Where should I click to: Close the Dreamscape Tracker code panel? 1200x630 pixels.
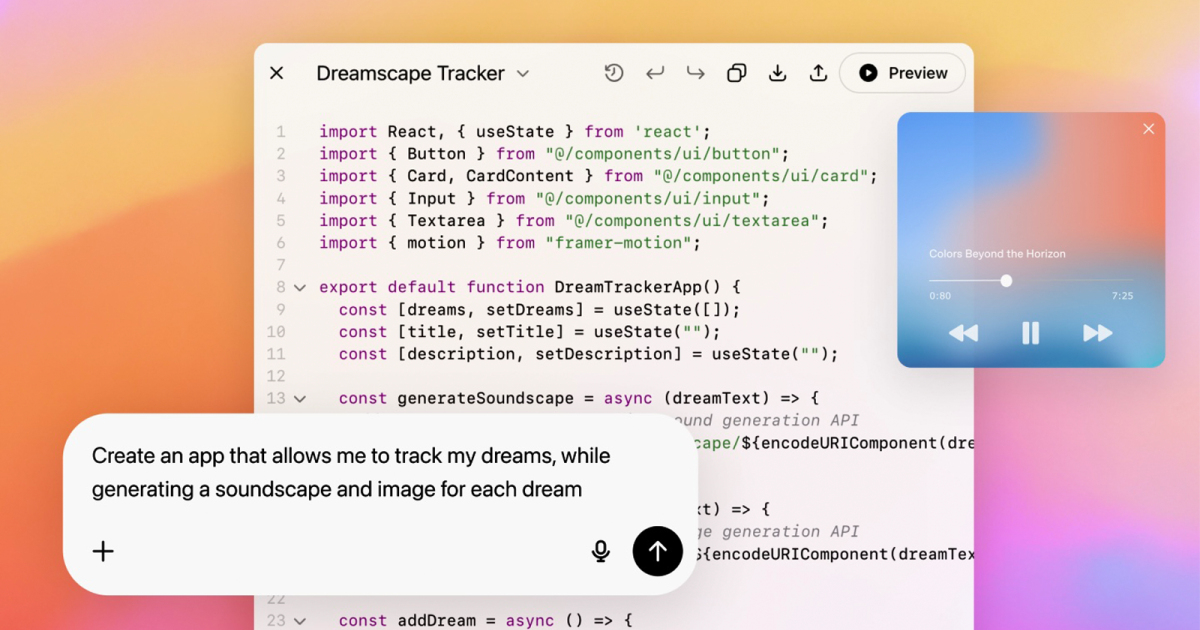(277, 73)
